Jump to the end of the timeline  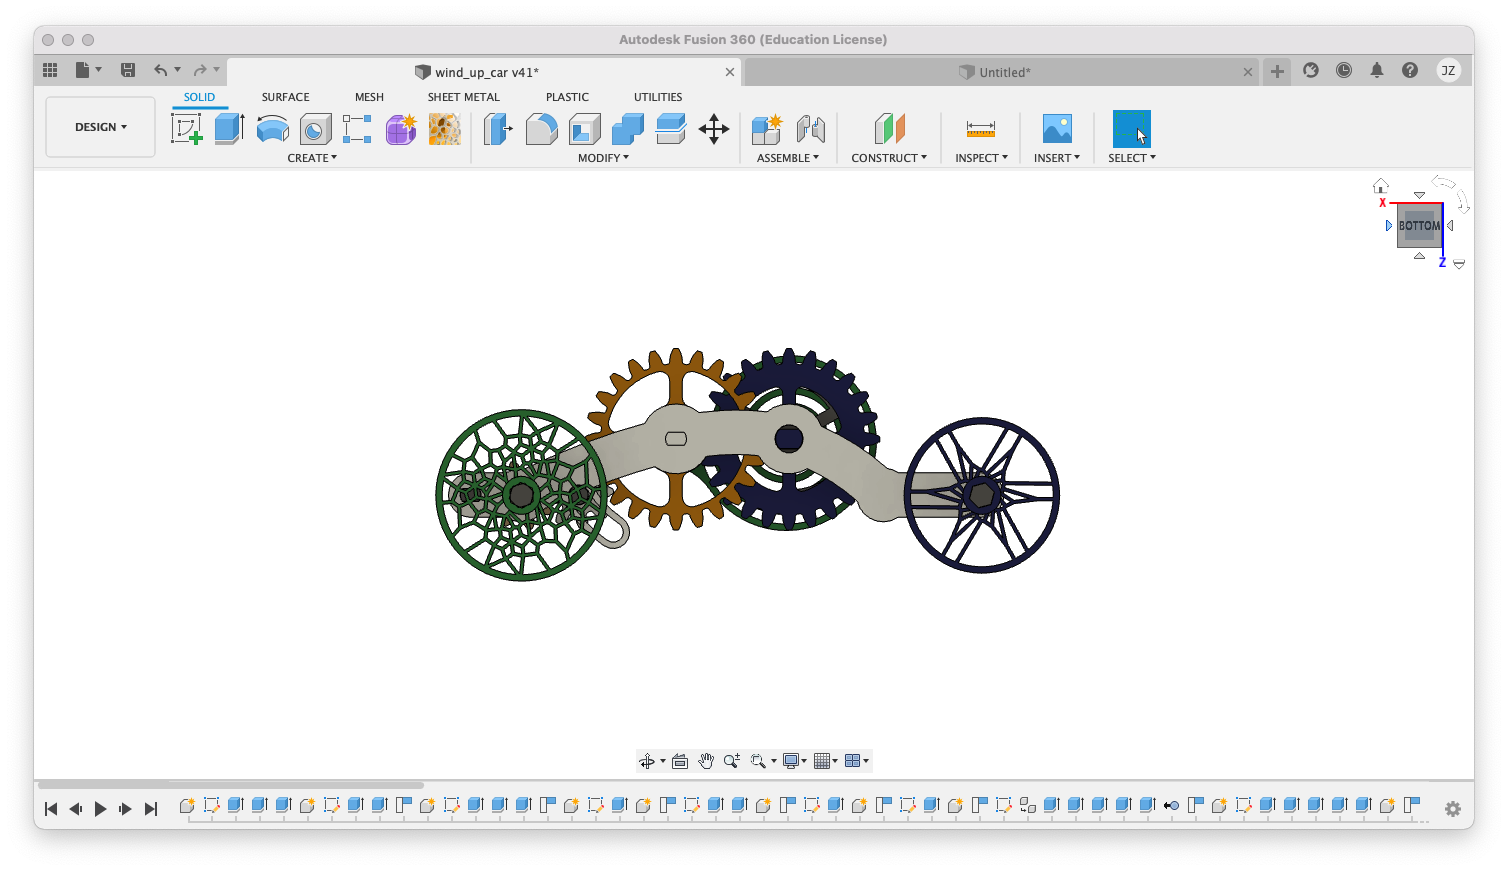[x=151, y=809]
